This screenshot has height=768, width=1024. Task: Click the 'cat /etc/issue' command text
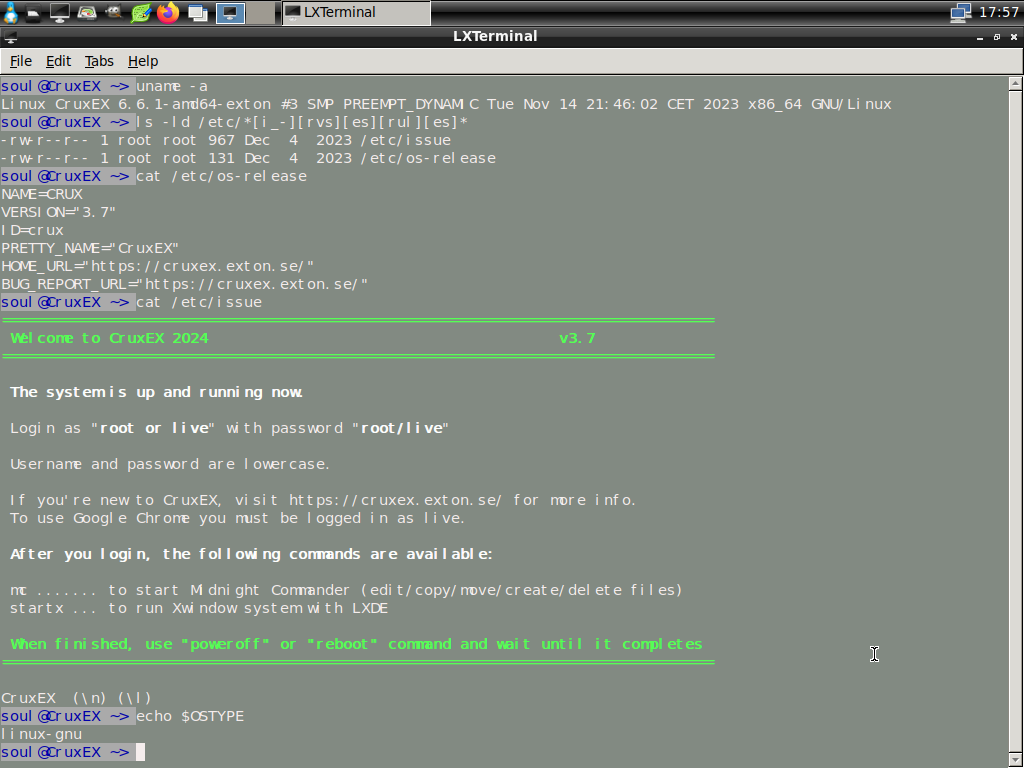(199, 302)
